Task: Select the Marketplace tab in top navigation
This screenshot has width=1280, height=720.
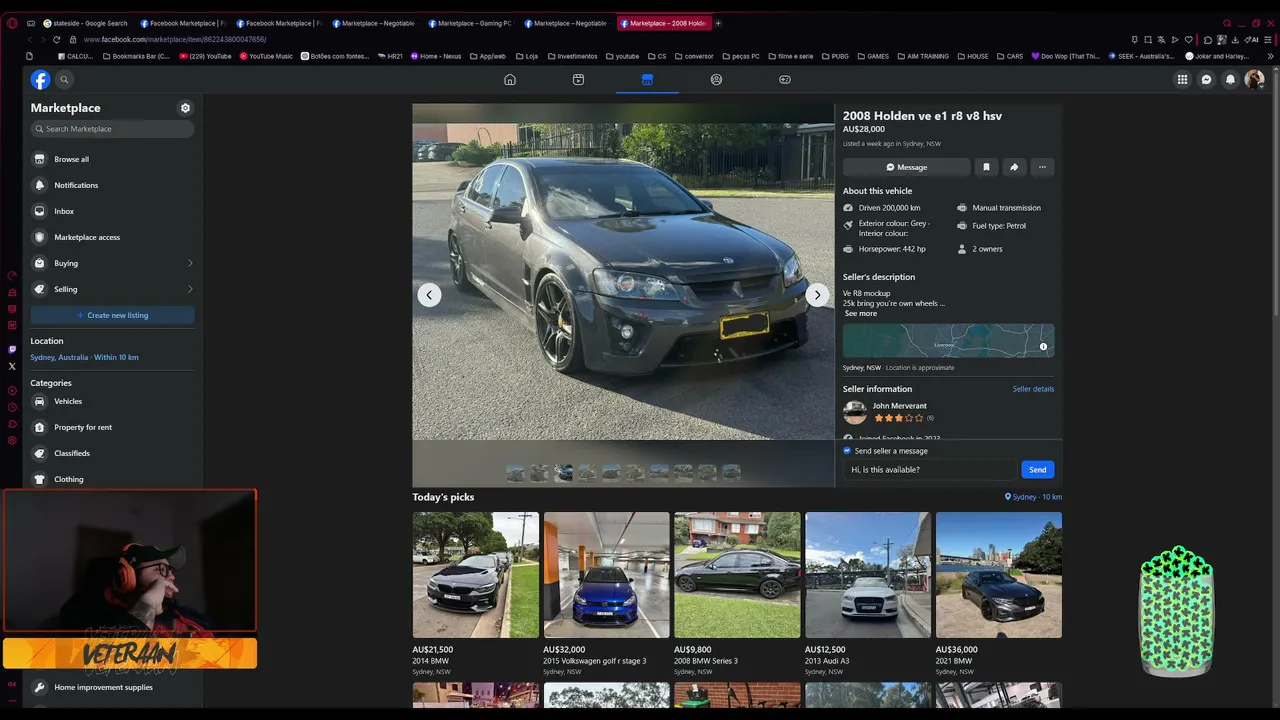Action: click(x=647, y=79)
